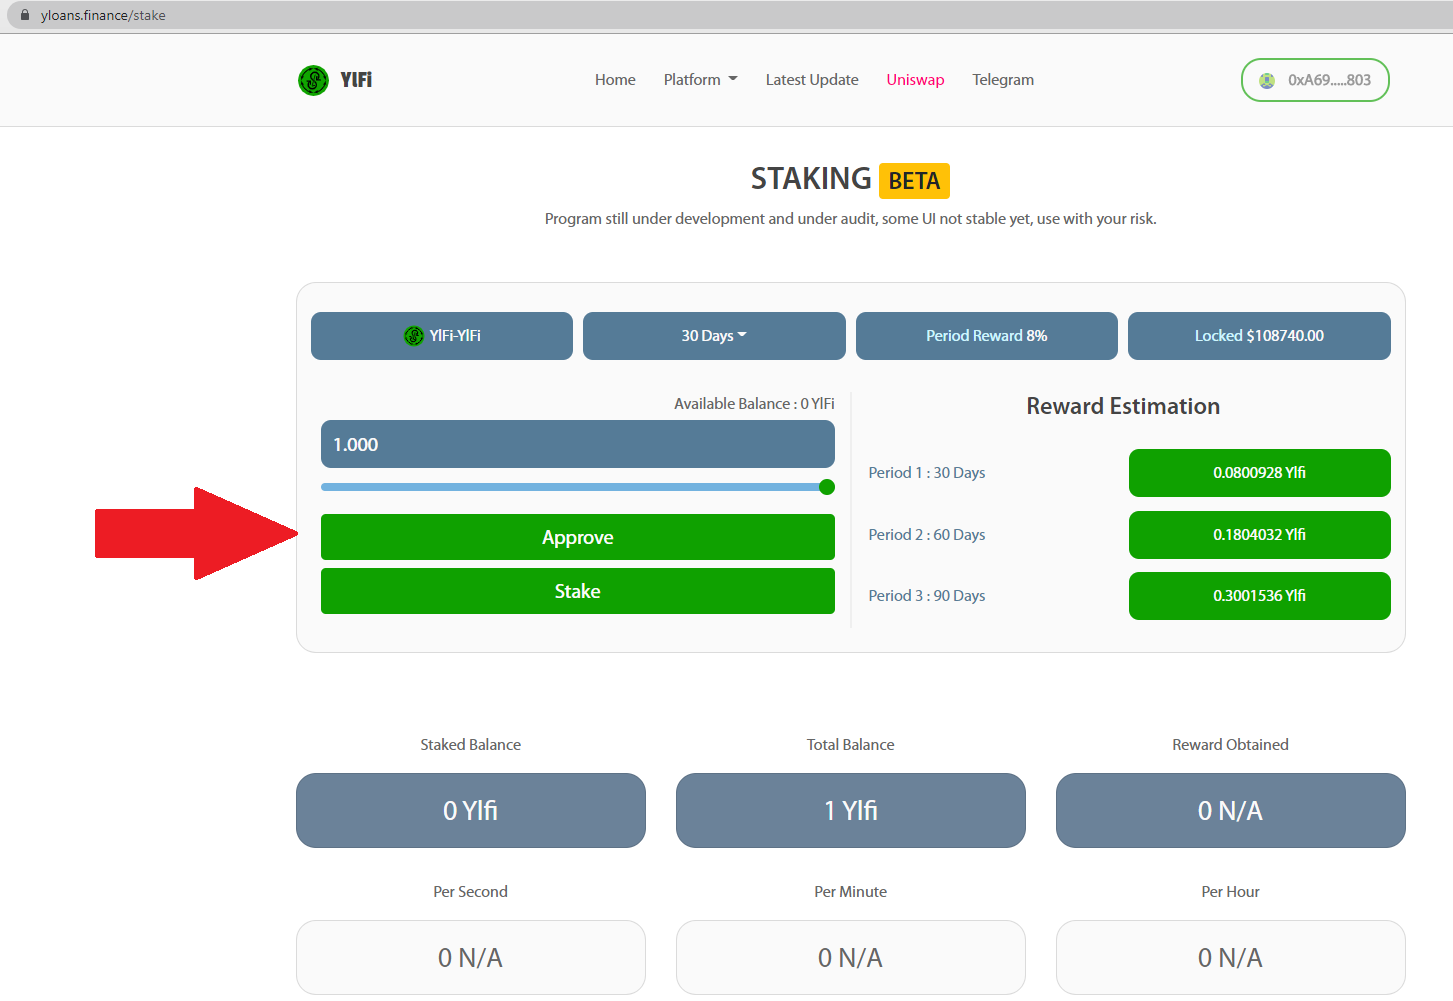
Task: Click the Staked Balance 0 Ylfi box
Action: 471,810
